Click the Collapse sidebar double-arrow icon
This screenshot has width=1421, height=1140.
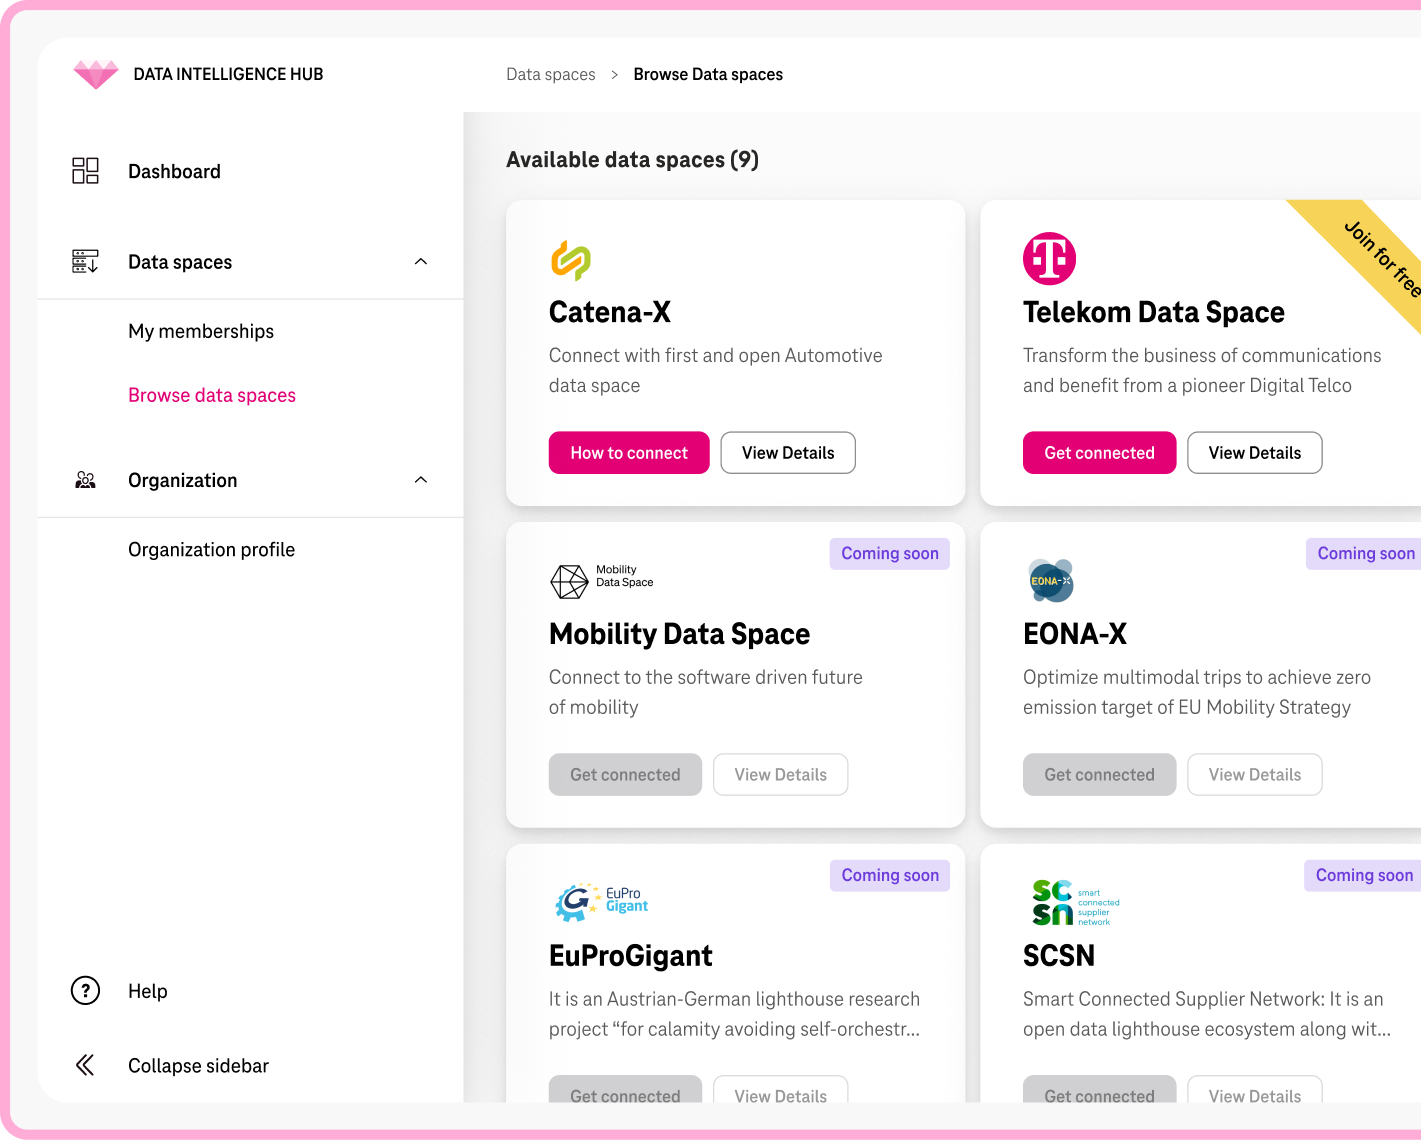pyautogui.click(x=85, y=1065)
